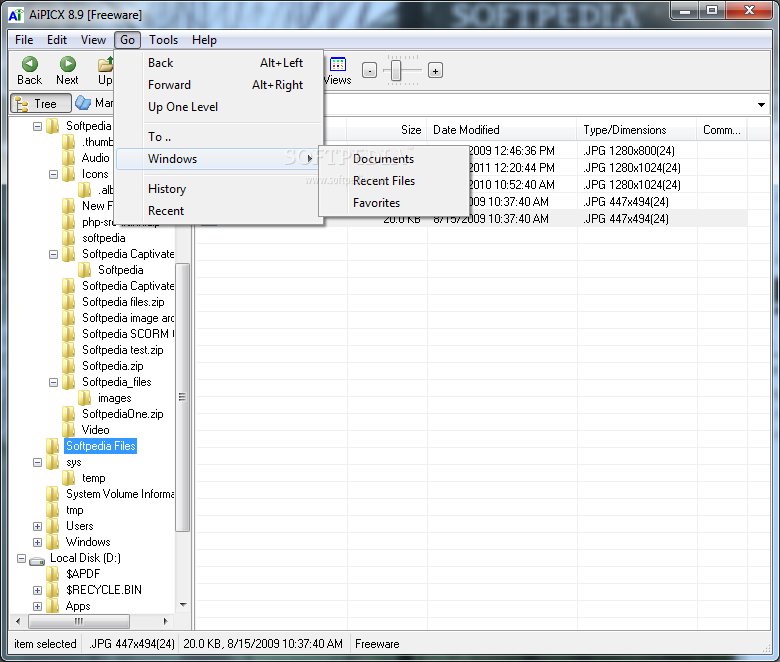780x662 pixels.
Task: Select Recent in the Go menu
Action: (x=219, y=211)
